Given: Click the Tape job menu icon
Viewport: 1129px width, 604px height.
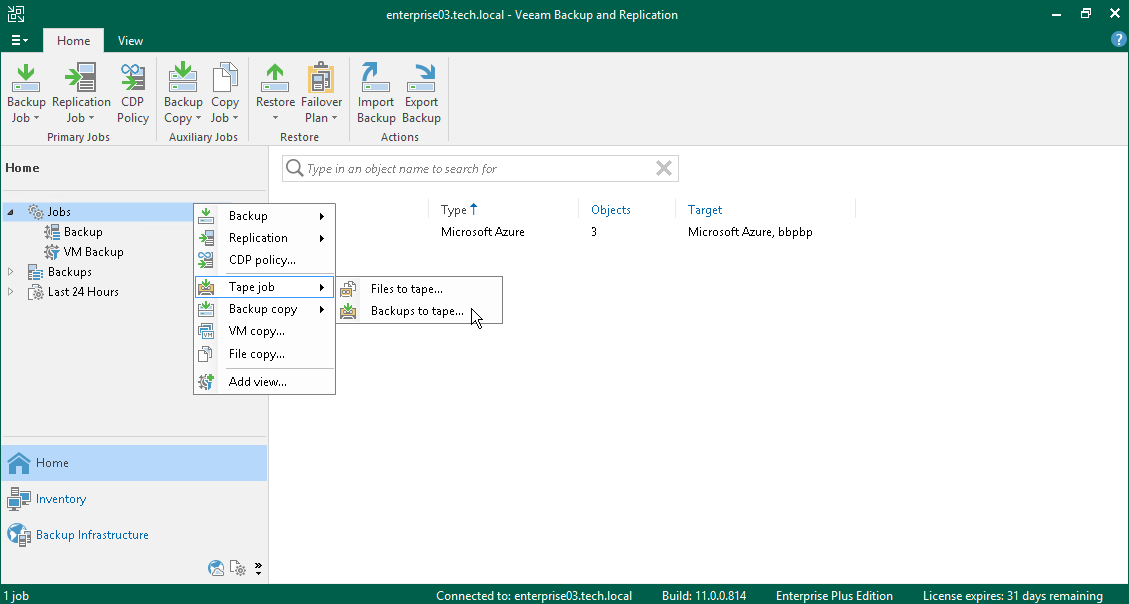Looking at the screenshot, I should click(206, 287).
